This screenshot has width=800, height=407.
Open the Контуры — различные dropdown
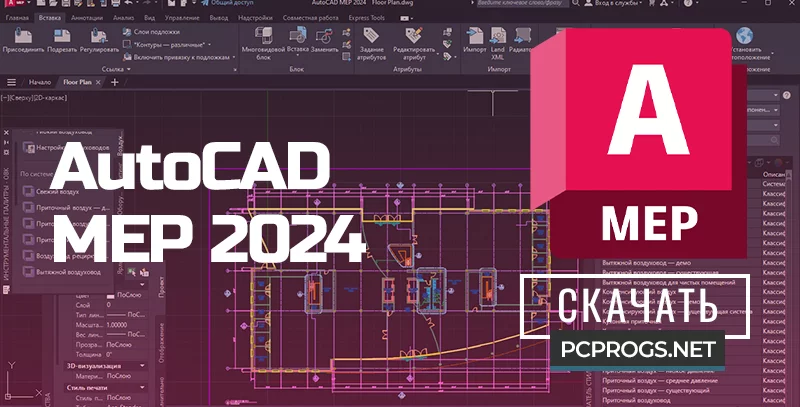(210, 45)
